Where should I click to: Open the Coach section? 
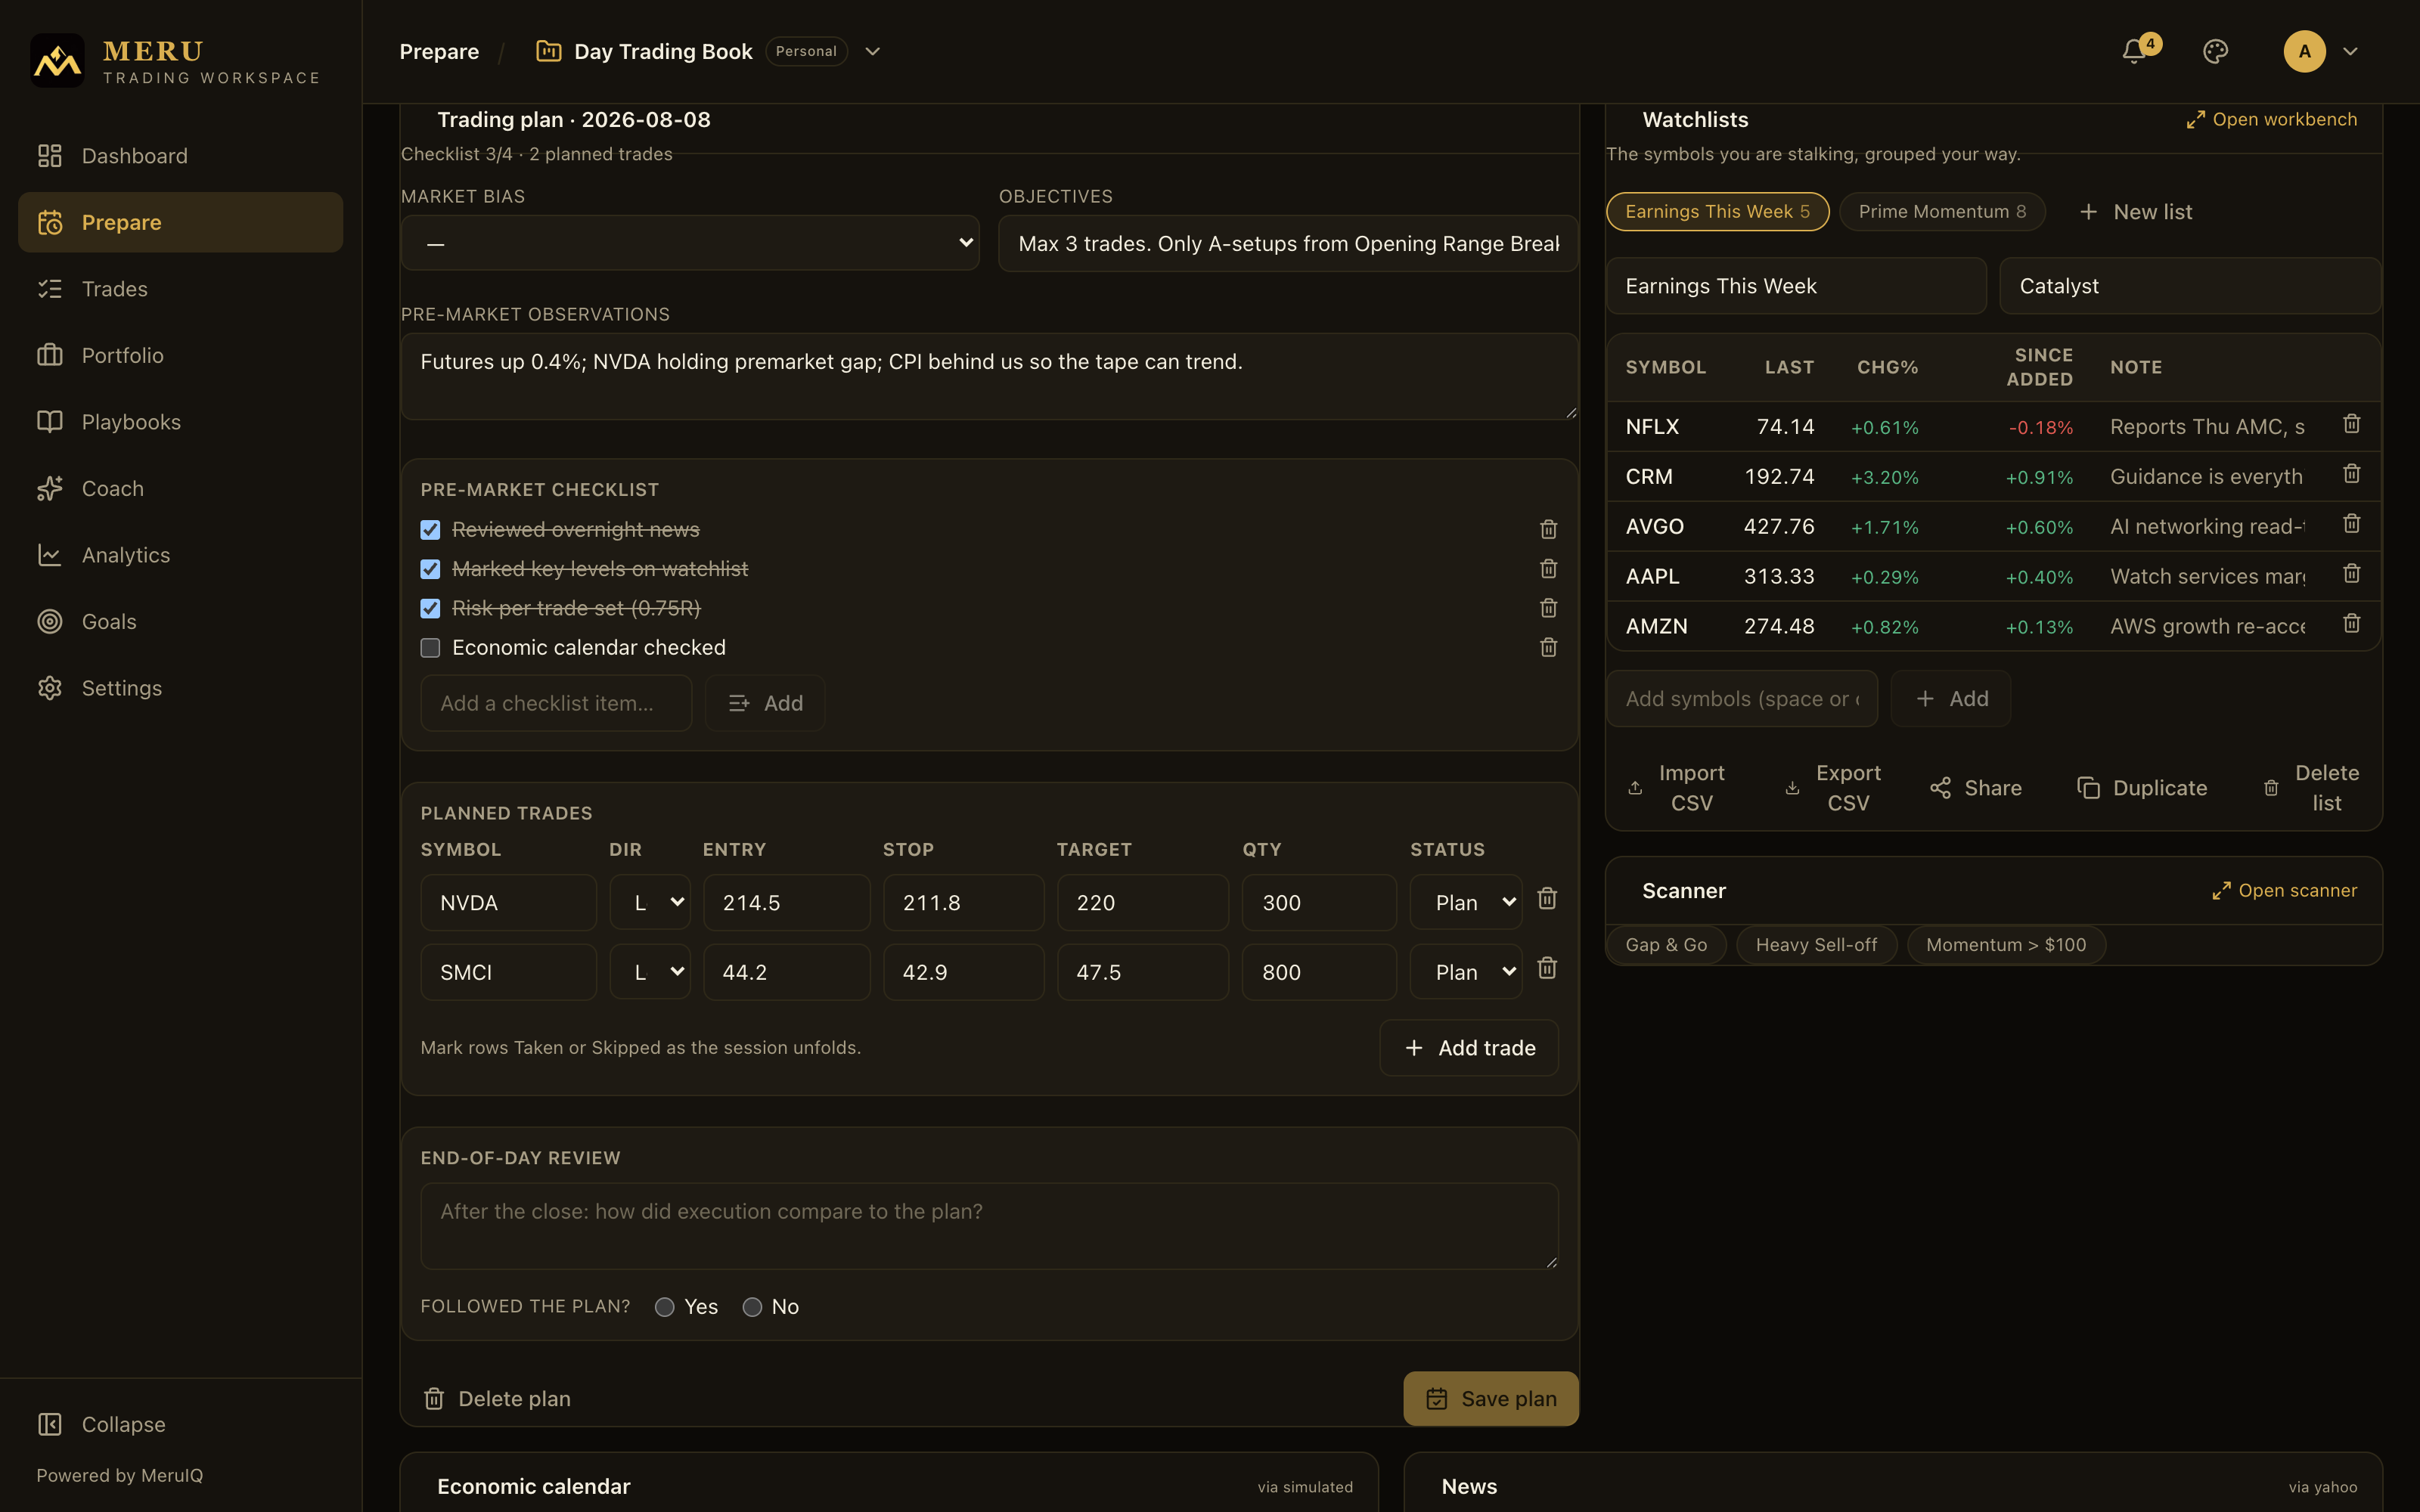coord(180,488)
